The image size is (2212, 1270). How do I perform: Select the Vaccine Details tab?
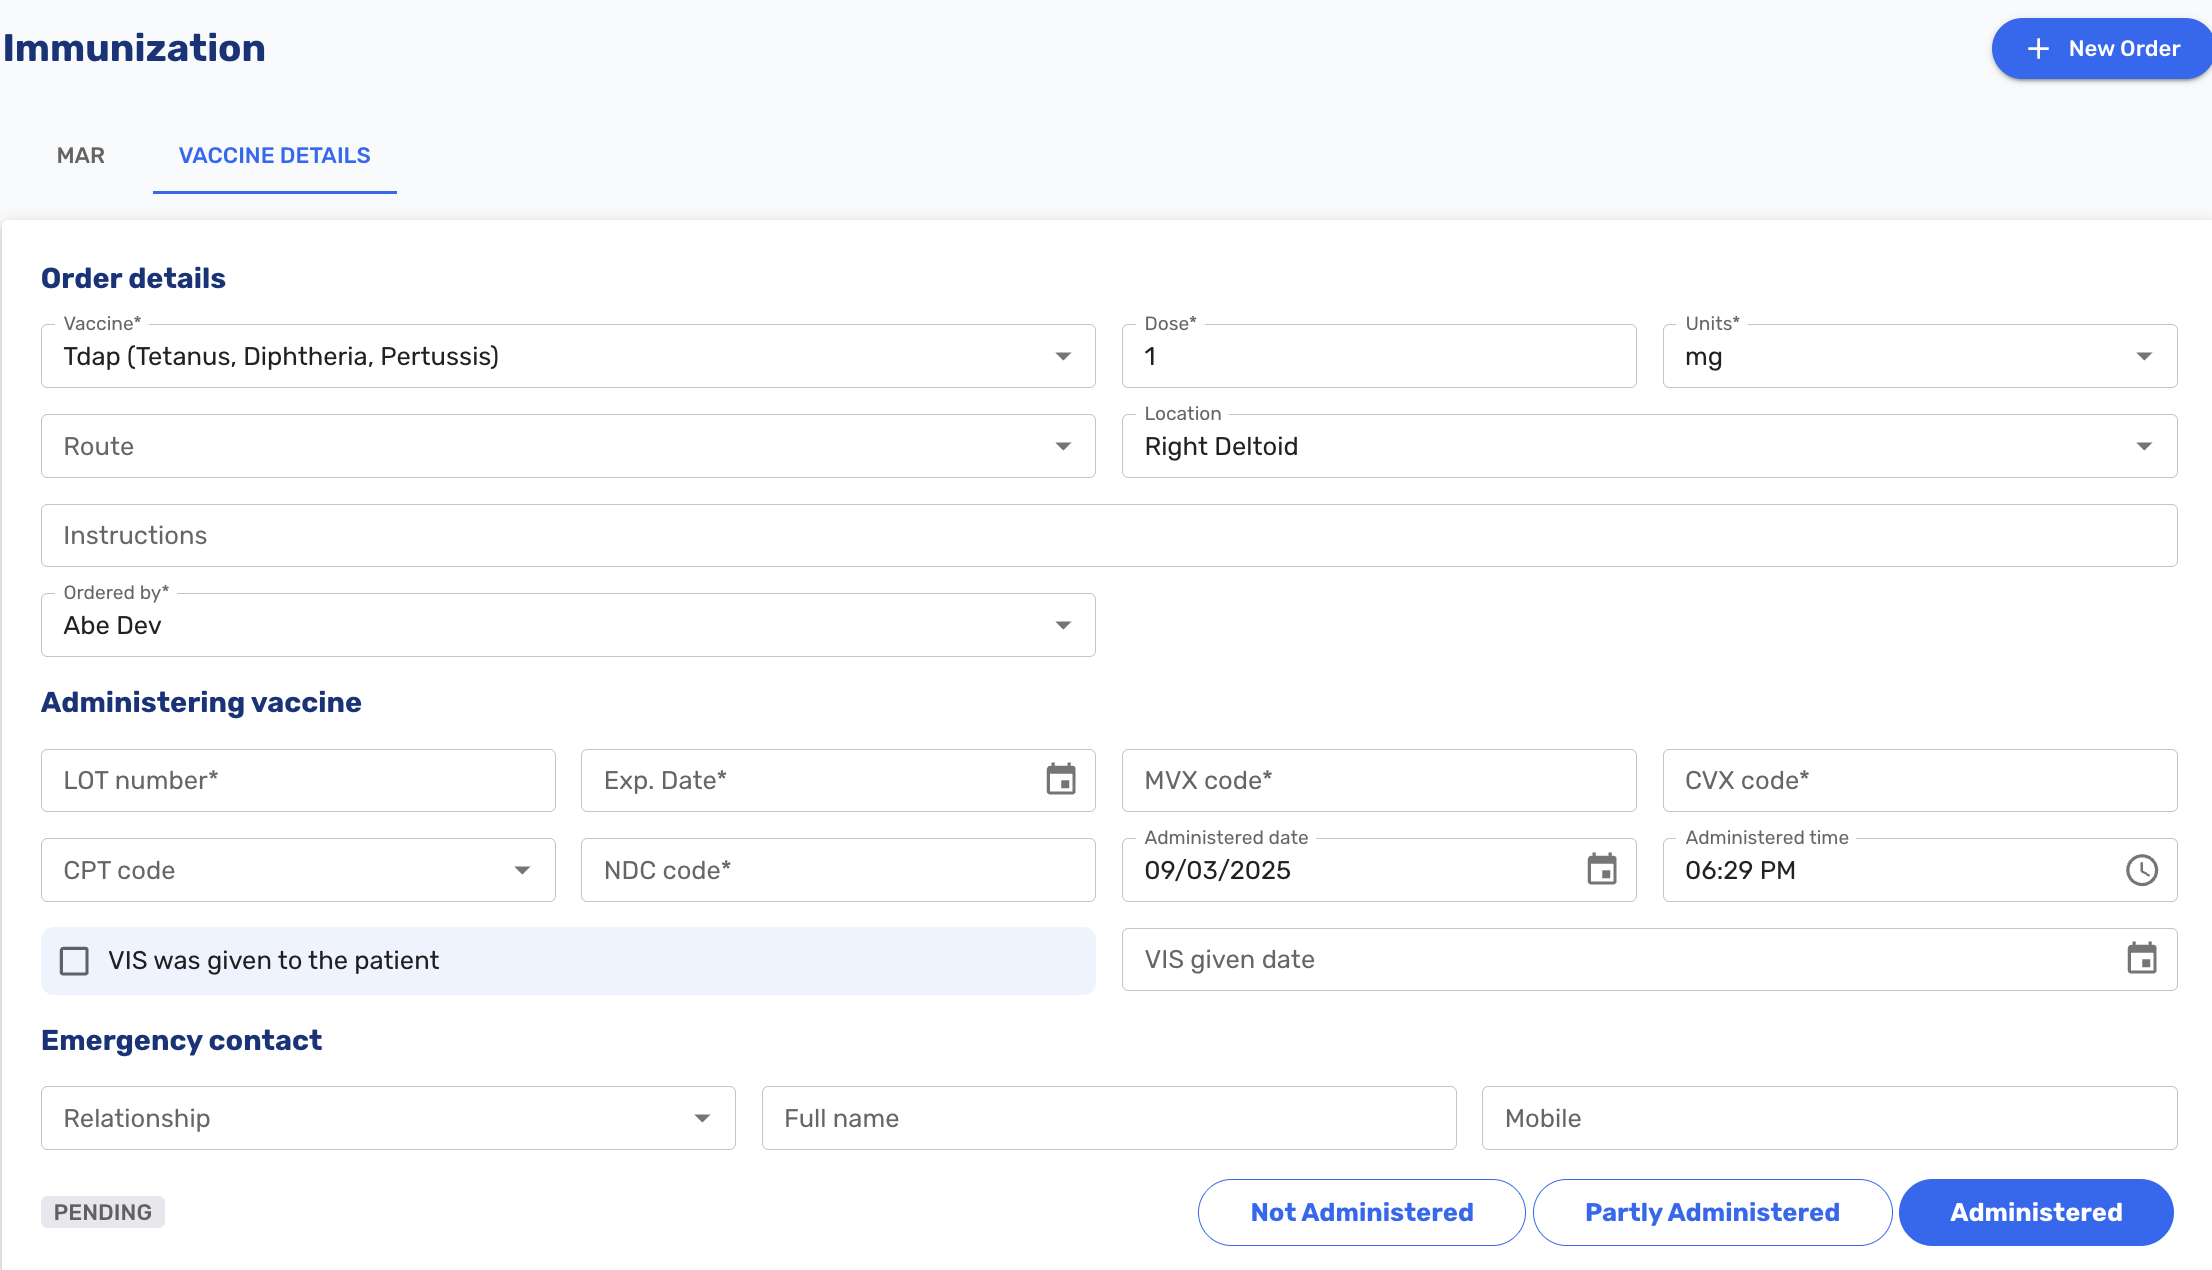[274, 156]
